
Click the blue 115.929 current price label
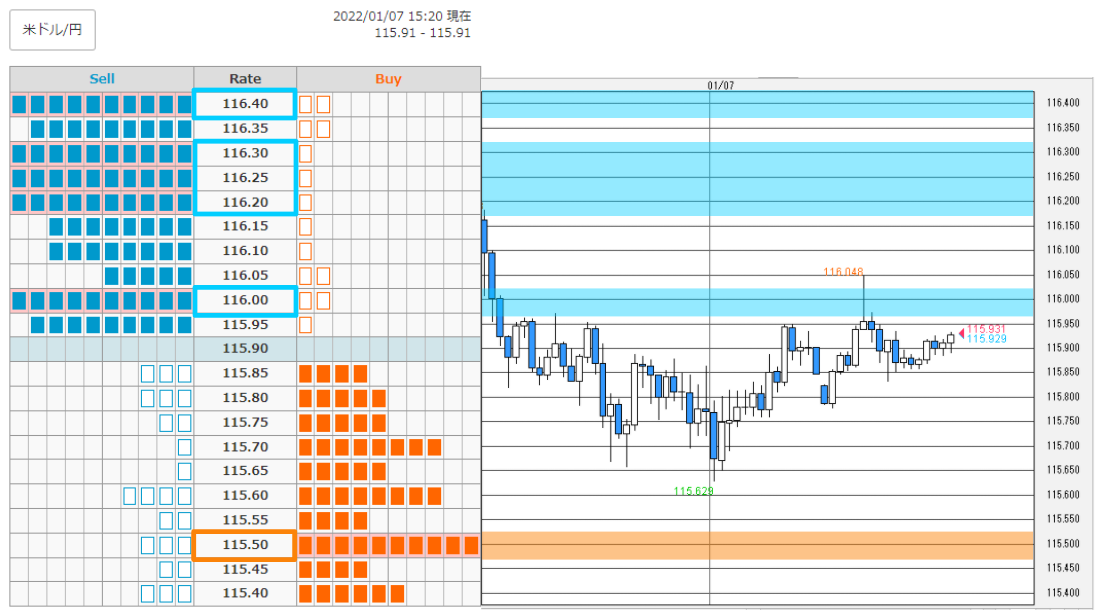click(x=987, y=339)
